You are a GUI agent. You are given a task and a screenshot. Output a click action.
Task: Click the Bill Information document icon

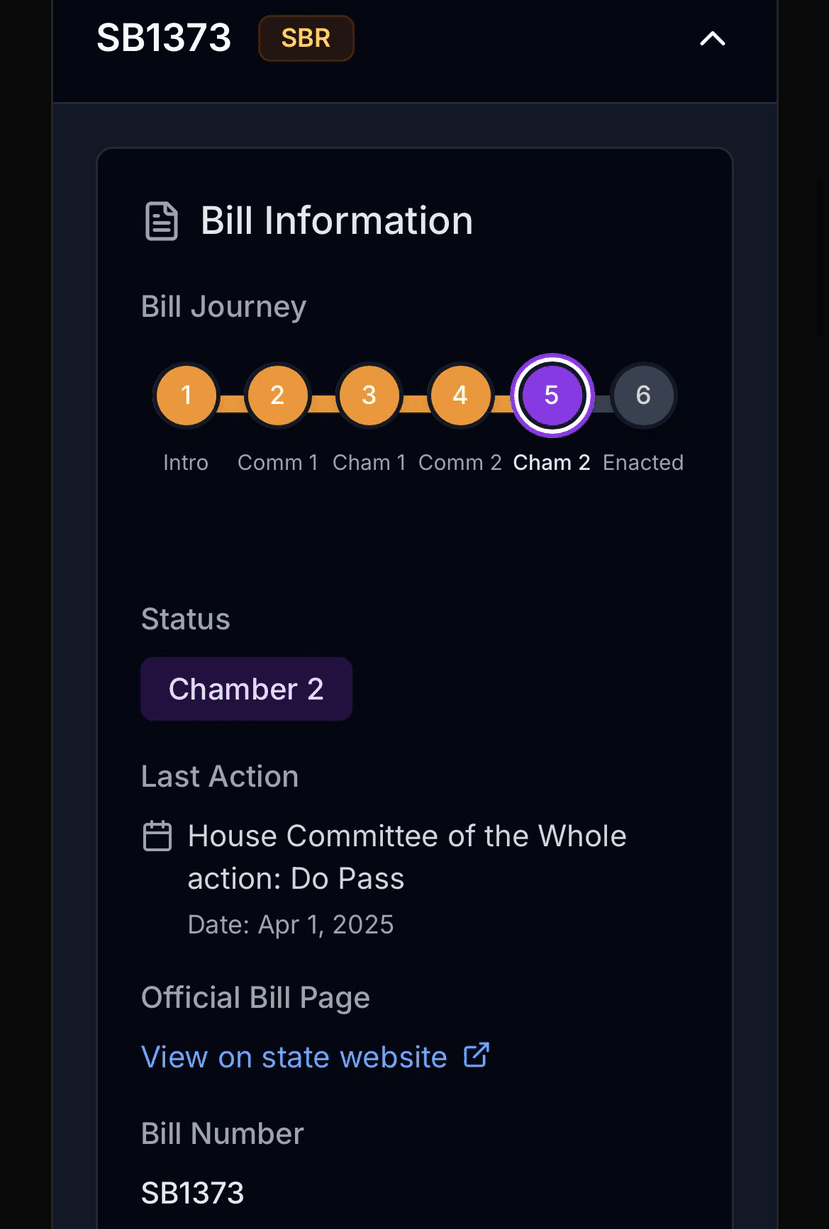[162, 221]
